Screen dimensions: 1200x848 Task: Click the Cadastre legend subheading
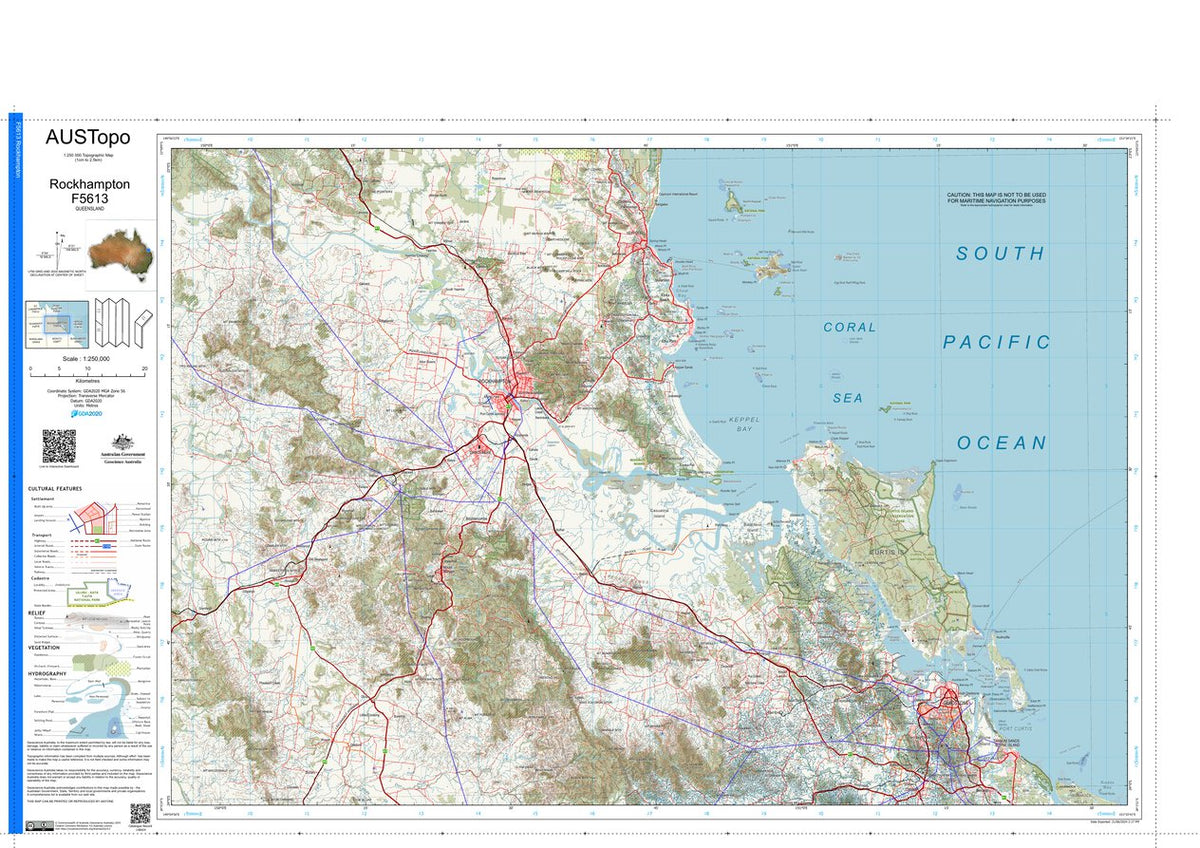coord(40,577)
